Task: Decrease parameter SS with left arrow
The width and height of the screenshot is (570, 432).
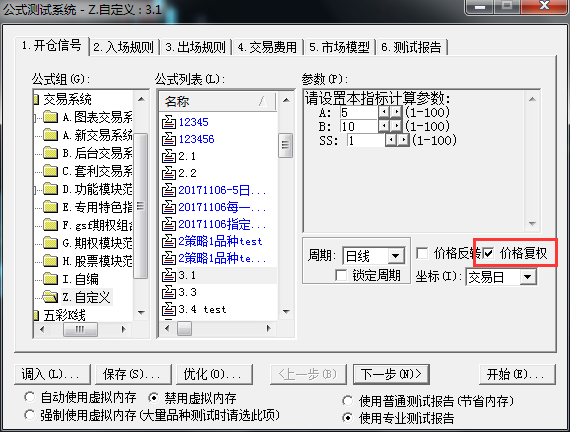Action: point(391,140)
